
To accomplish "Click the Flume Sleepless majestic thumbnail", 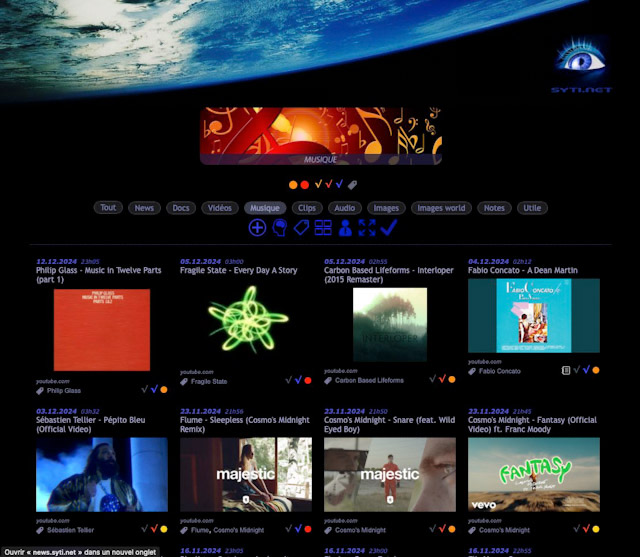I will coord(246,475).
